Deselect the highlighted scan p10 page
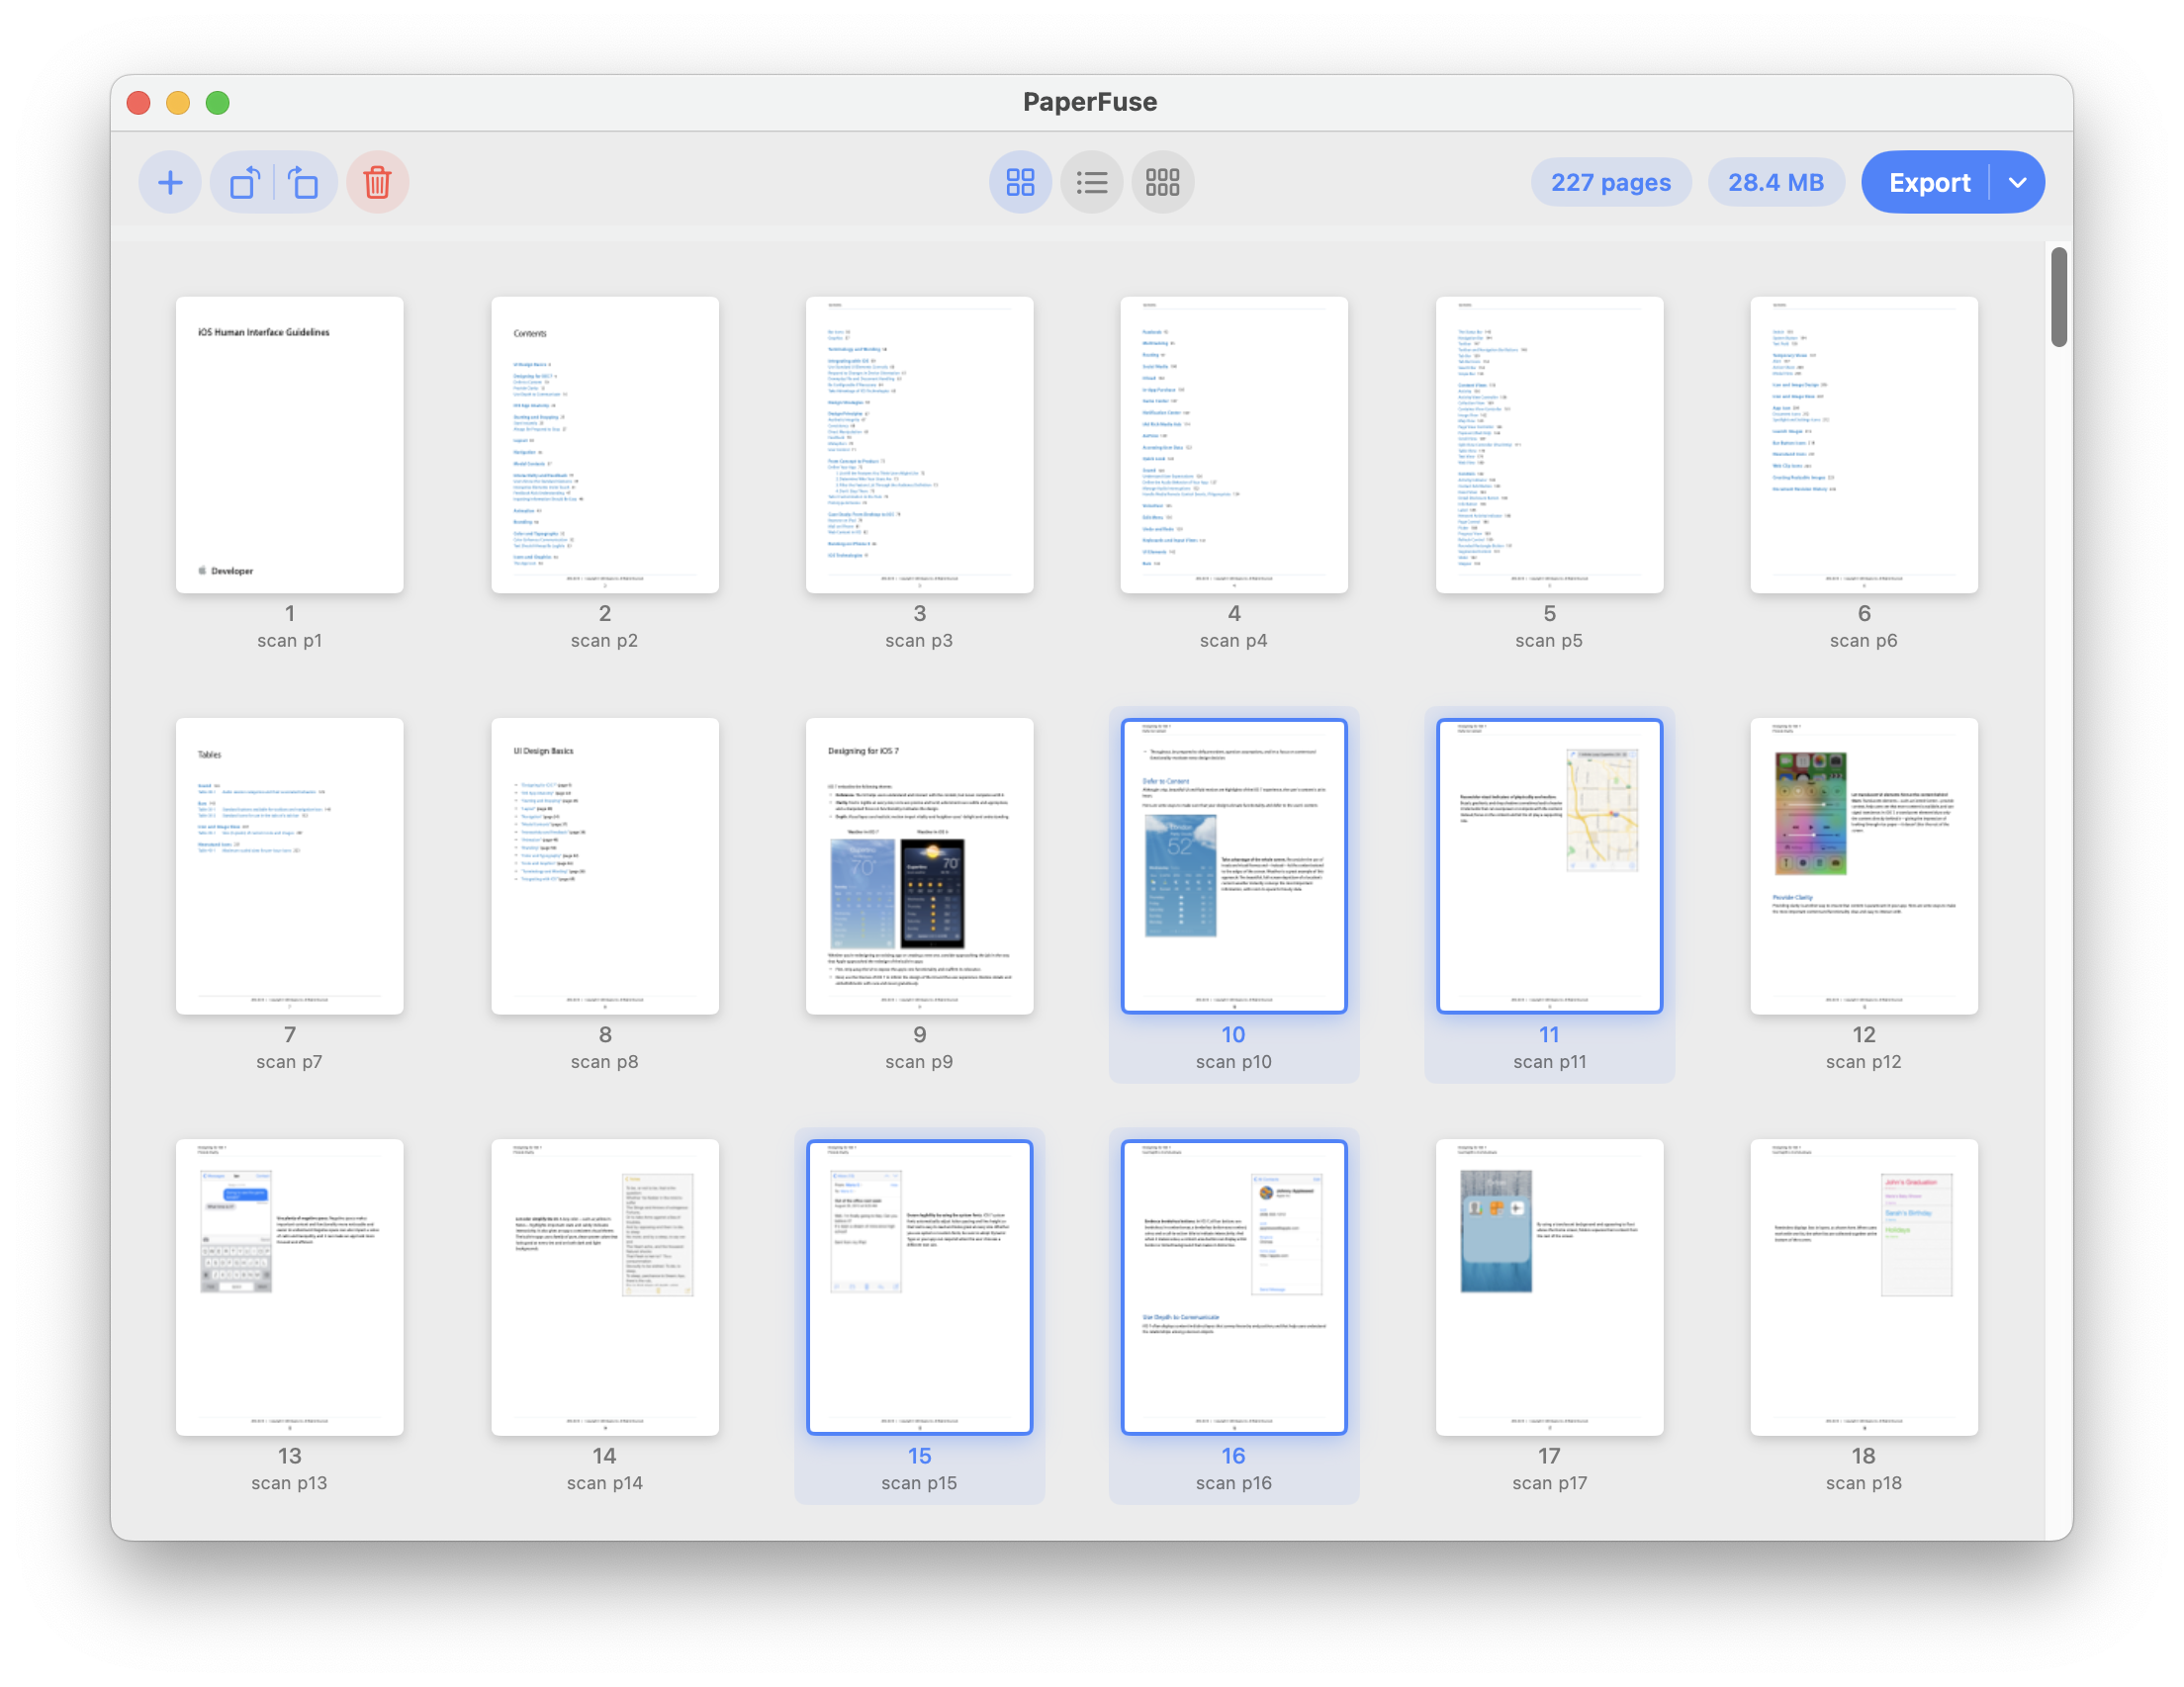The image size is (2184, 1687). point(1234,865)
